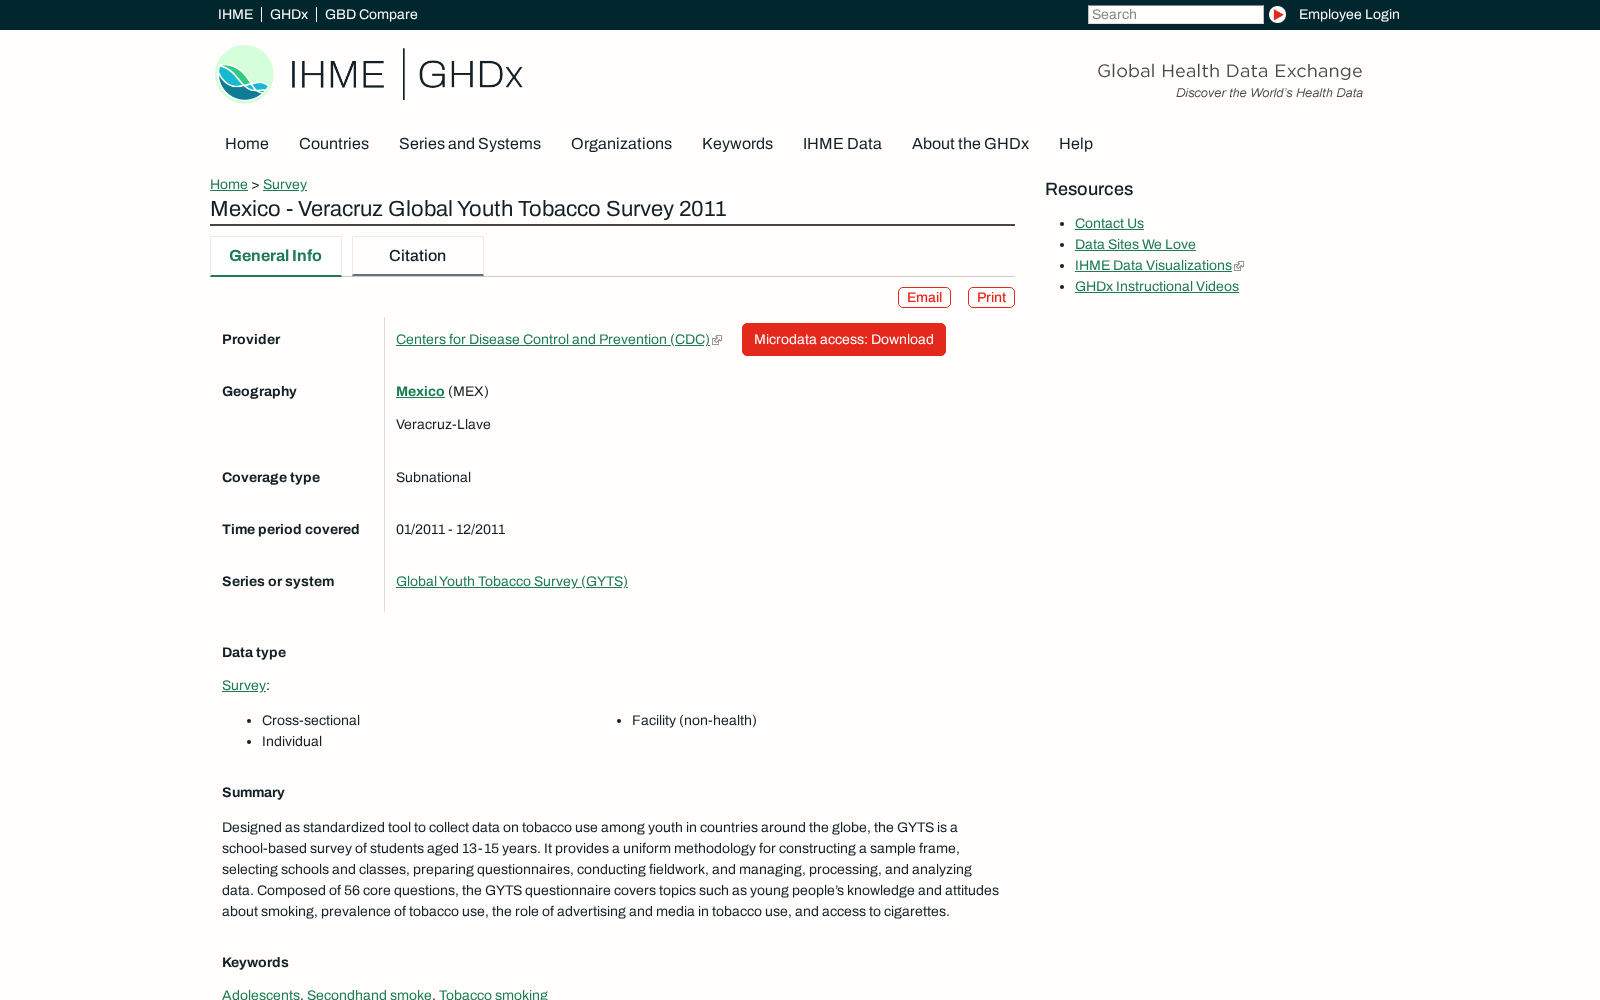Click the Print button

(x=991, y=298)
